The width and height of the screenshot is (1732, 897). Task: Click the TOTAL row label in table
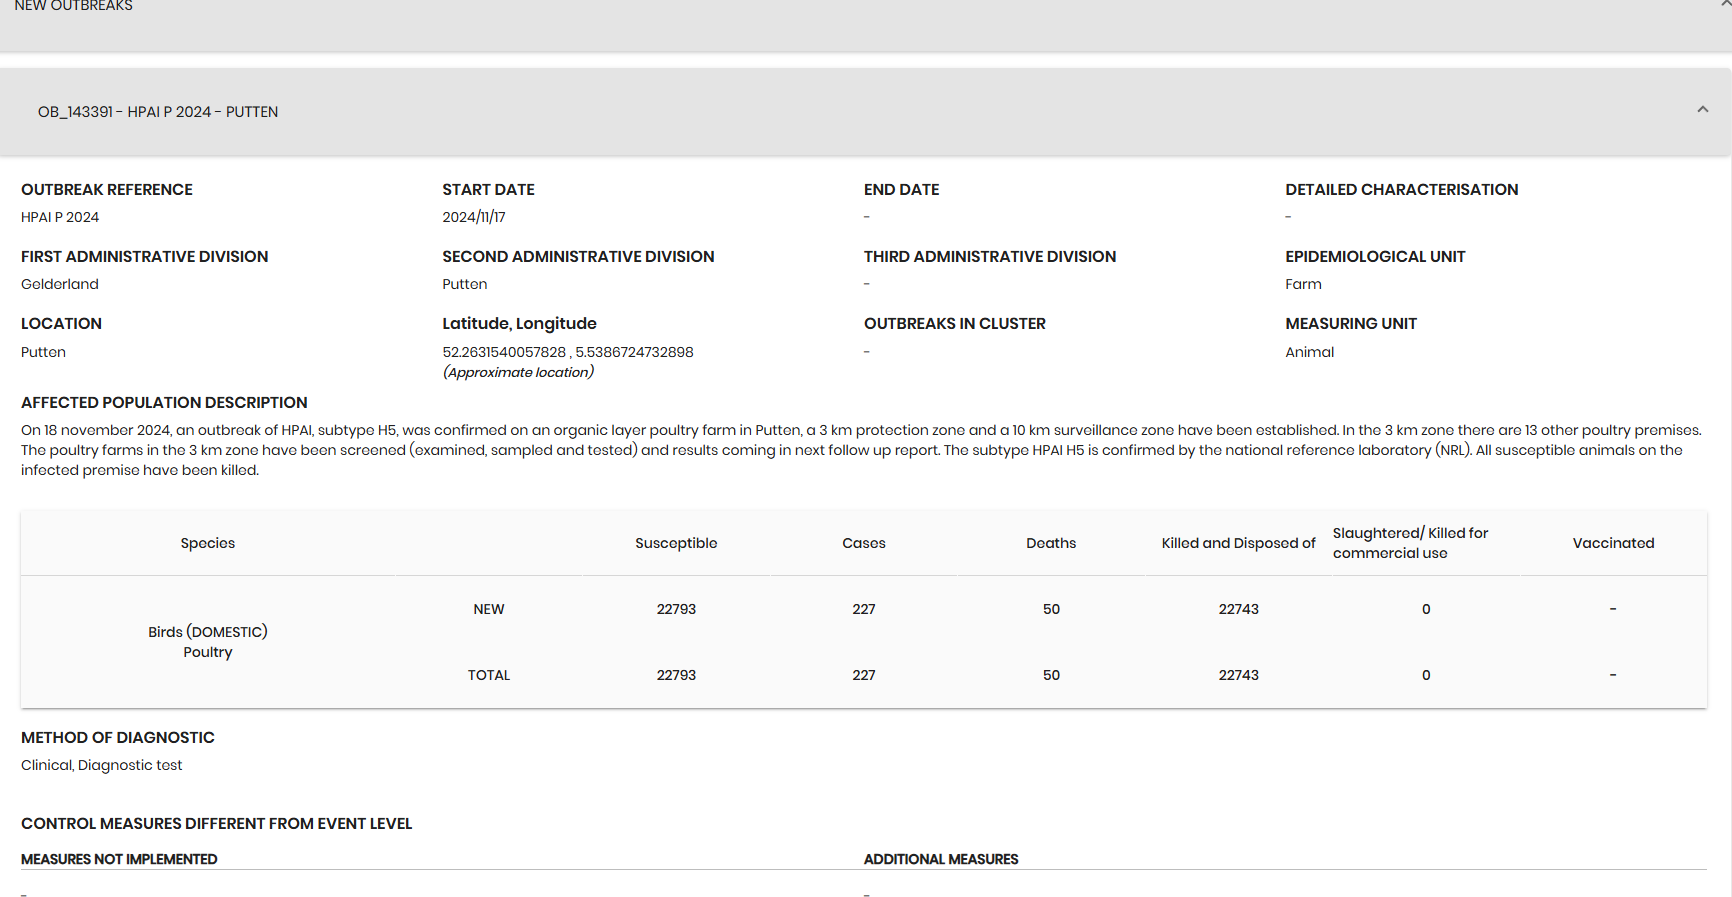coord(489,675)
